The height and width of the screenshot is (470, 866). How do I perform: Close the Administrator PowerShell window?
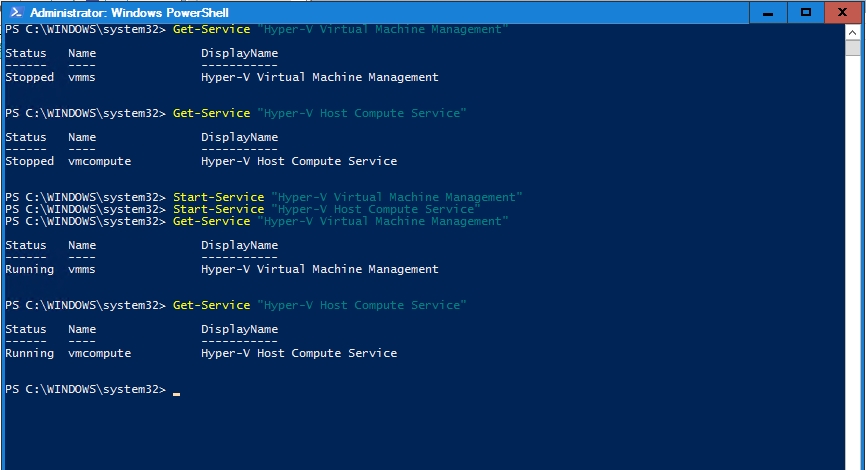(x=842, y=12)
